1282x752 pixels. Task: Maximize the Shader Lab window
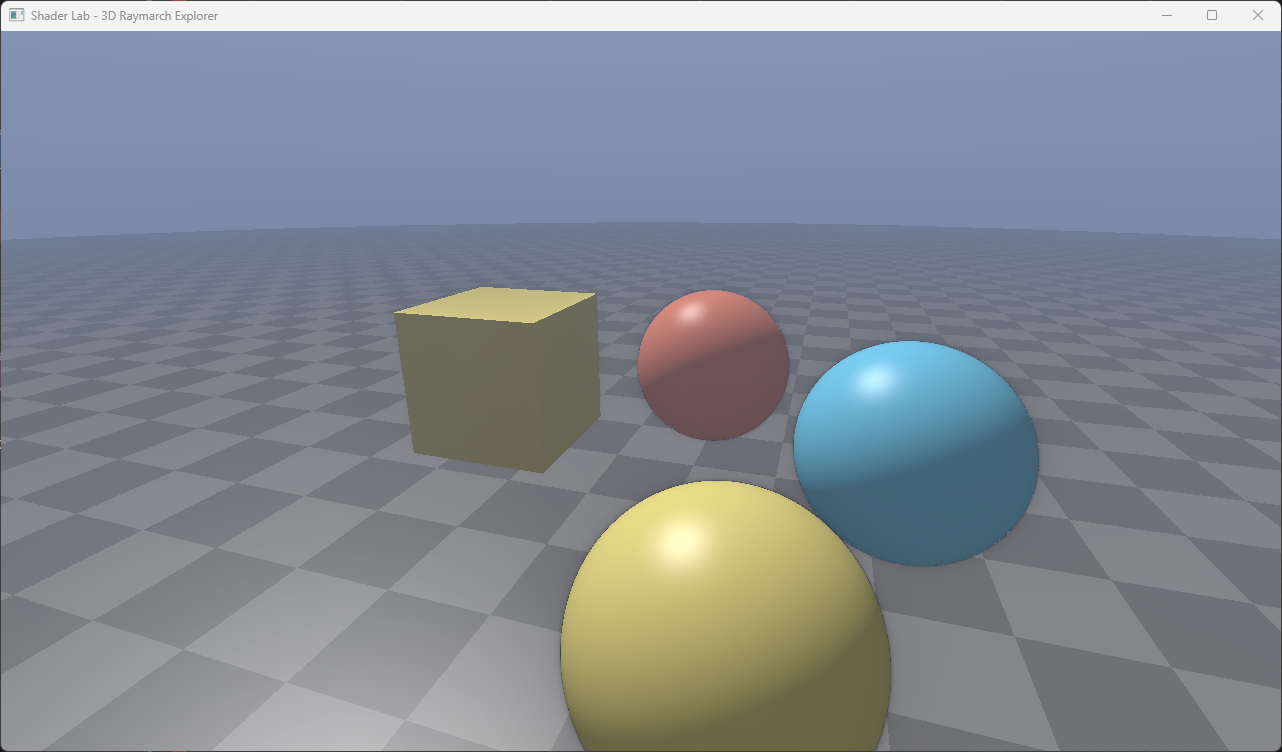[1212, 16]
